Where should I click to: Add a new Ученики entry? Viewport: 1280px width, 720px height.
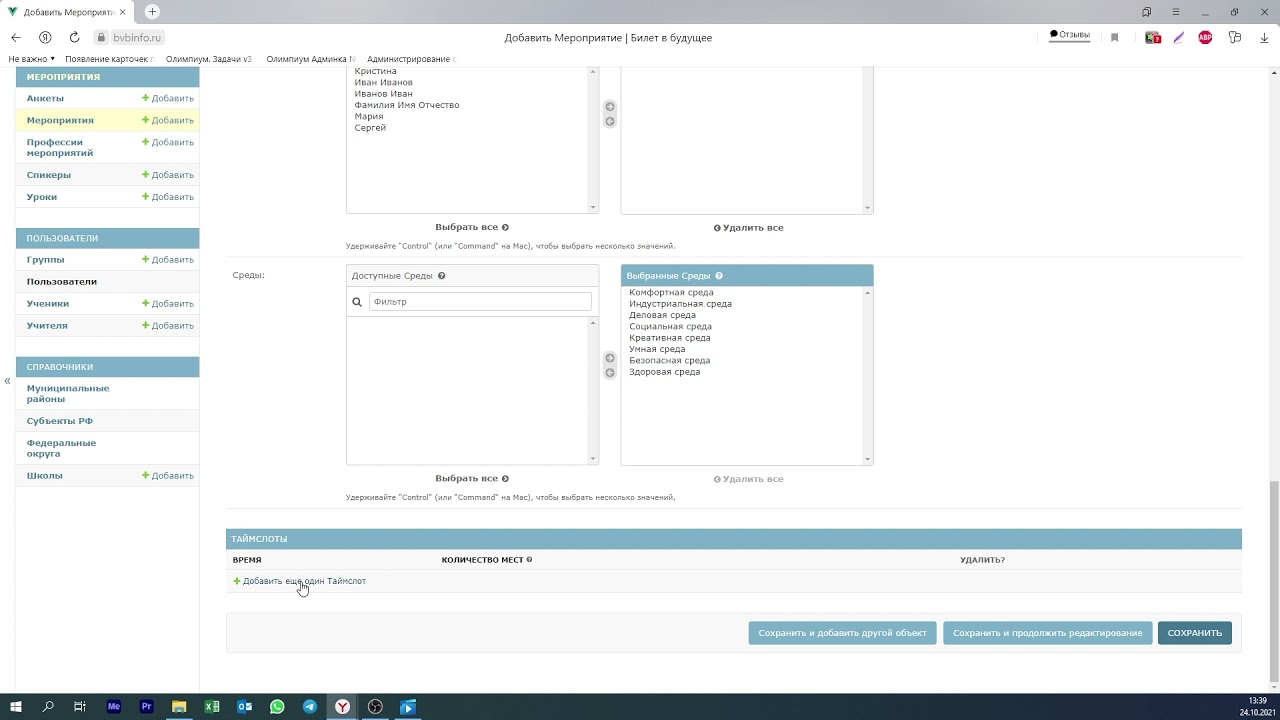pos(168,303)
